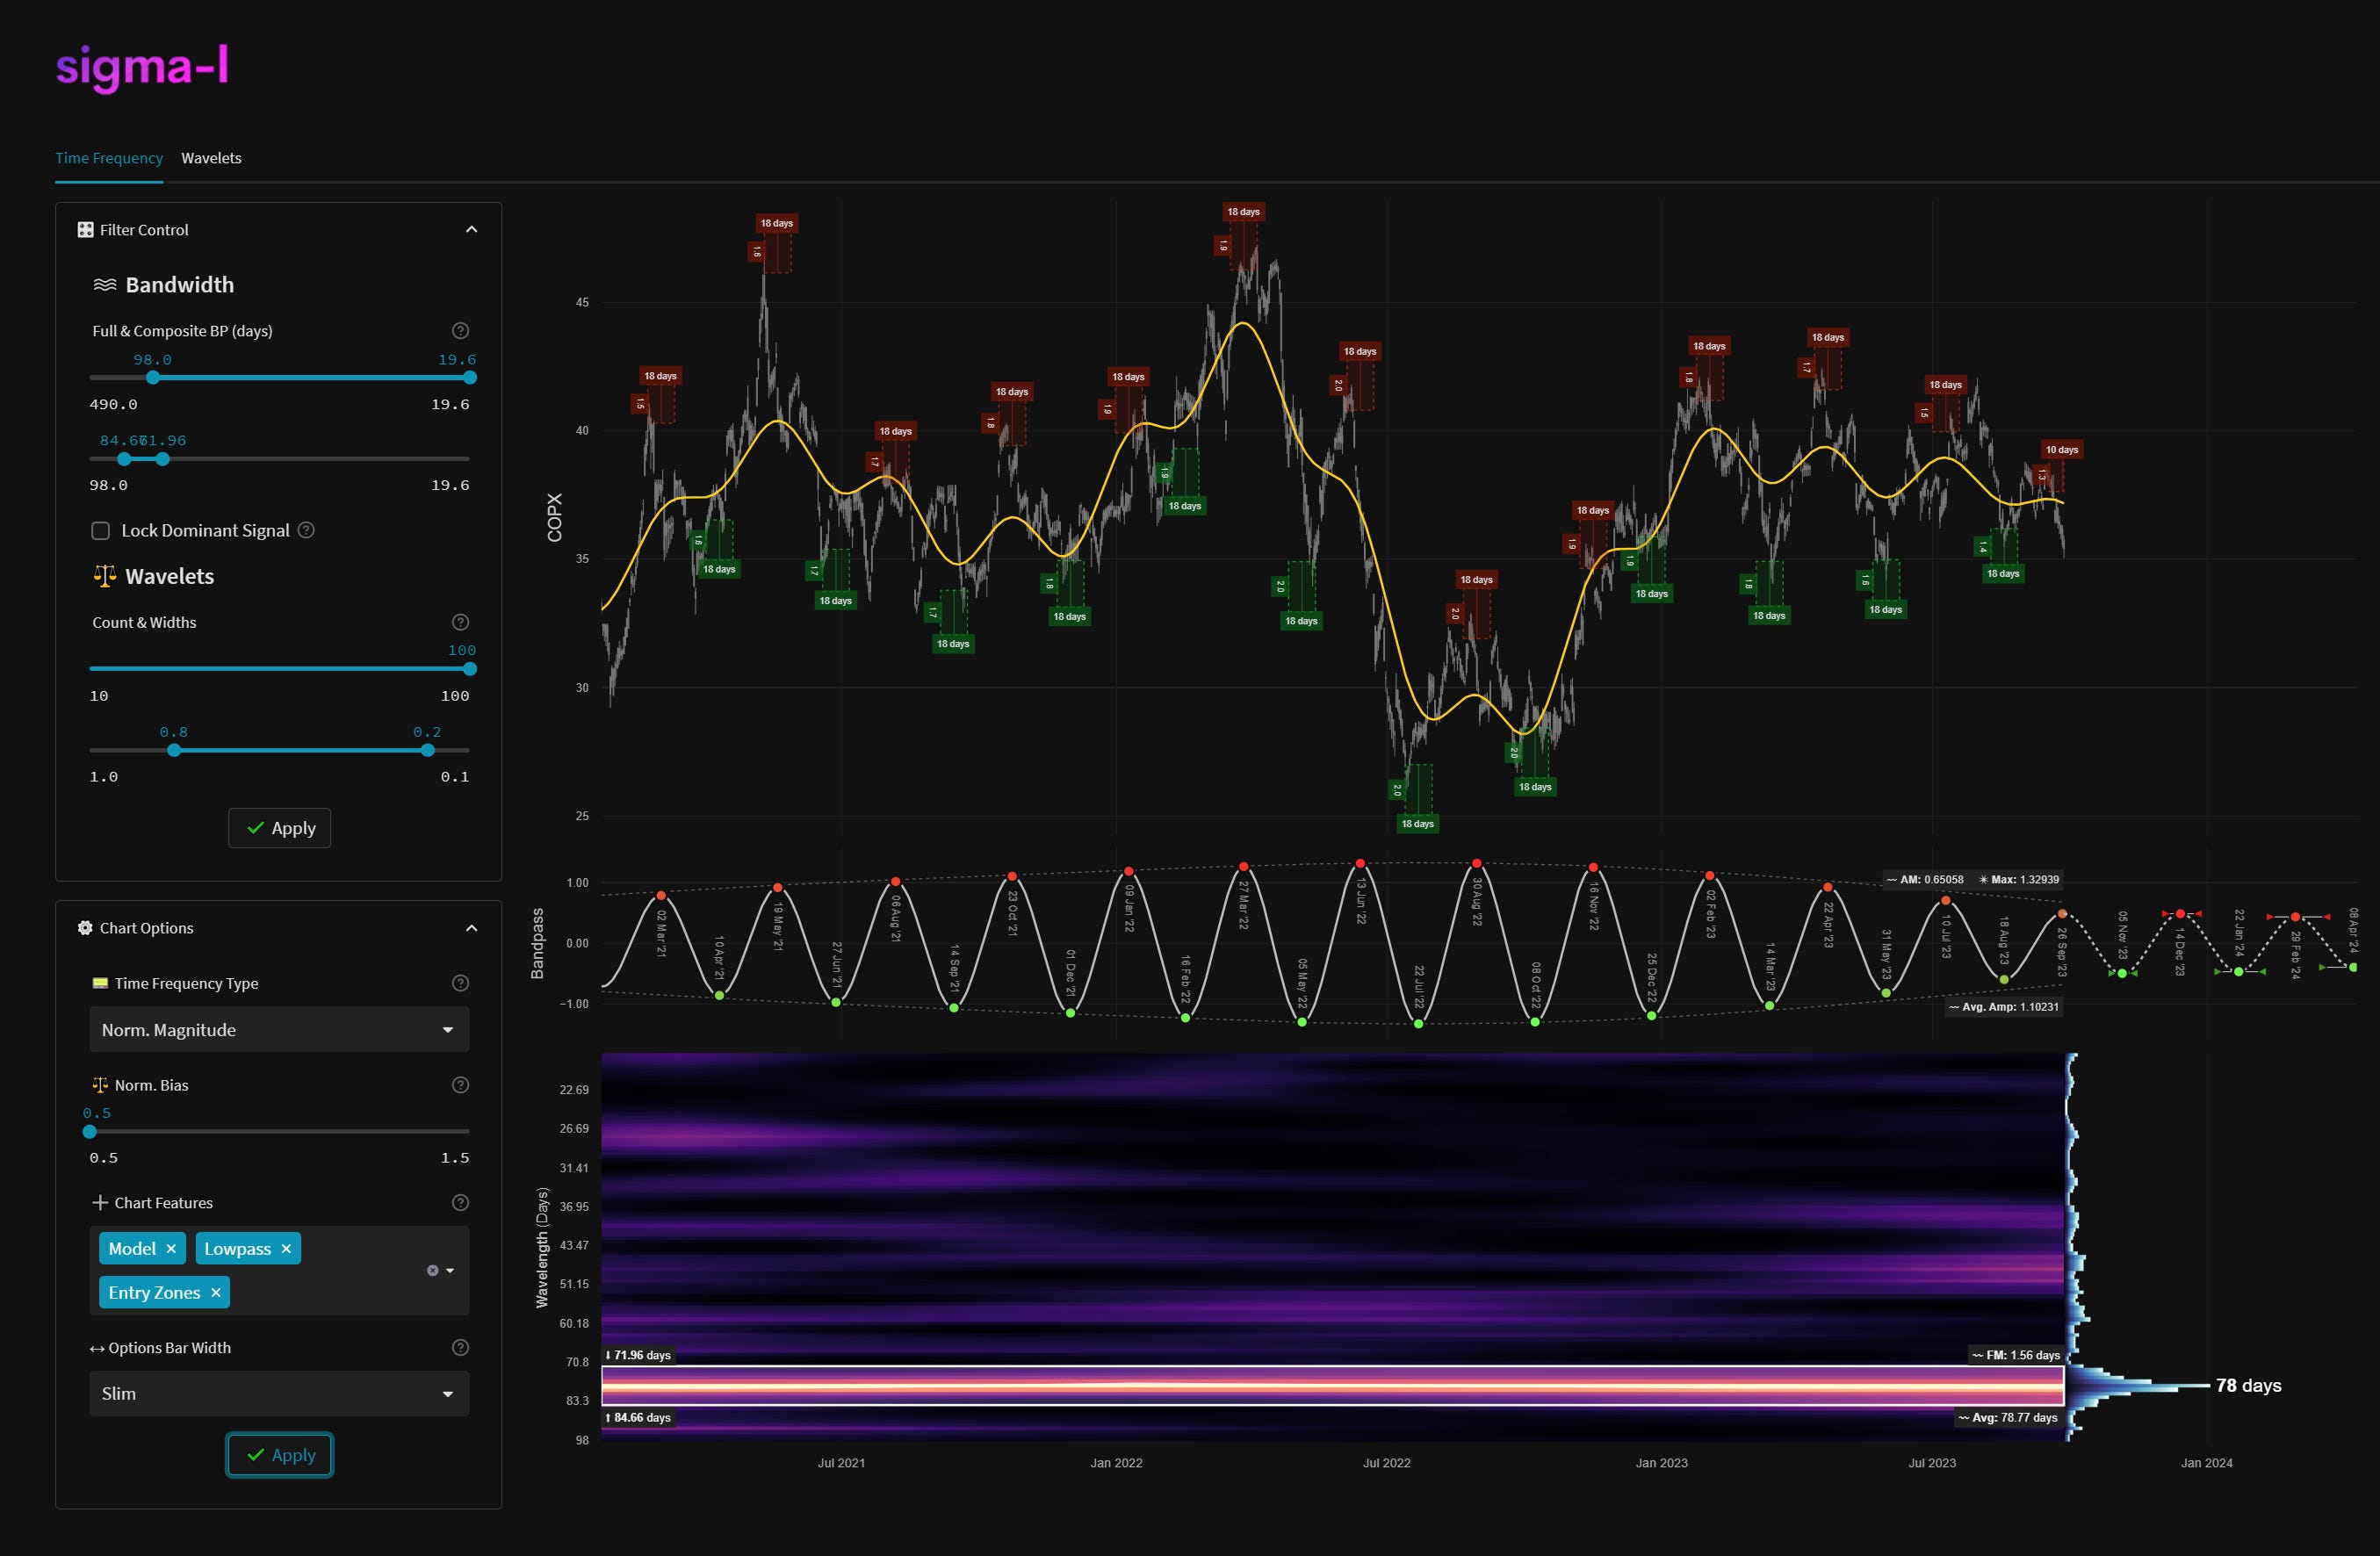Collapse the Filter Control panel
2380x1556 pixels.
coord(471,229)
